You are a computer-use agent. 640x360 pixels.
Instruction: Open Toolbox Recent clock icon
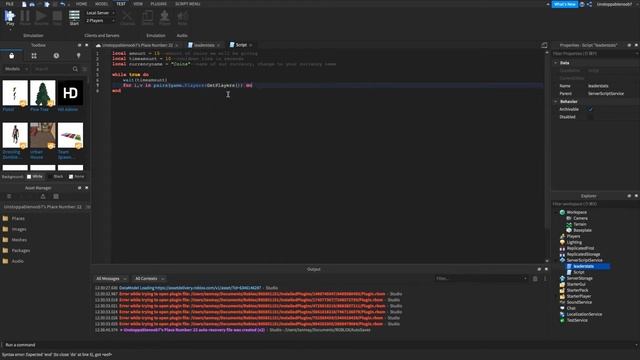[56, 56]
